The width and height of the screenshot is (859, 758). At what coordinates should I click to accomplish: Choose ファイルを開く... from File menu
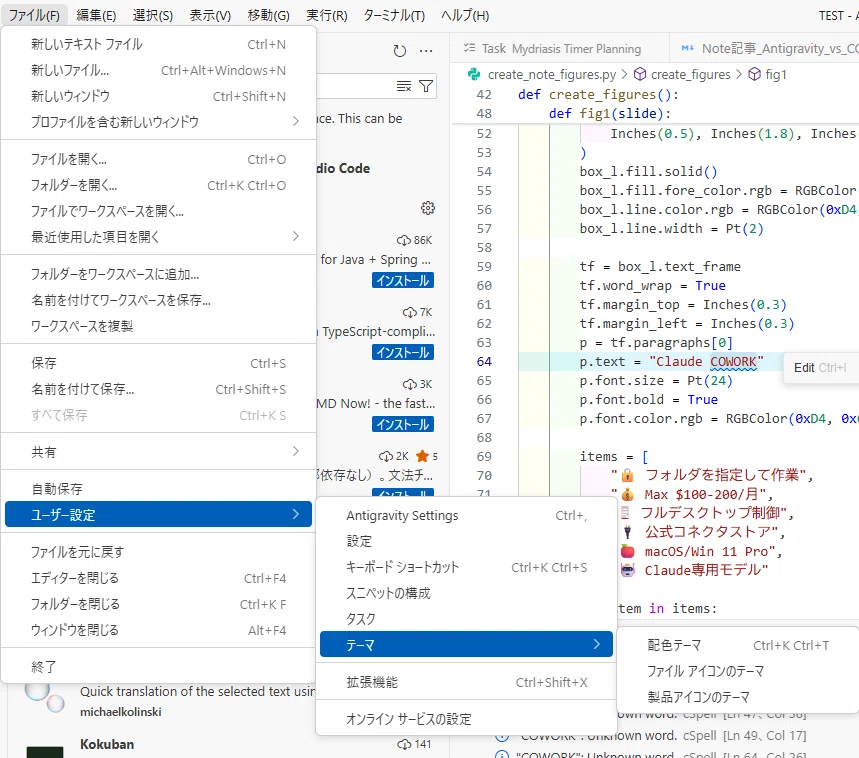pos(158,159)
